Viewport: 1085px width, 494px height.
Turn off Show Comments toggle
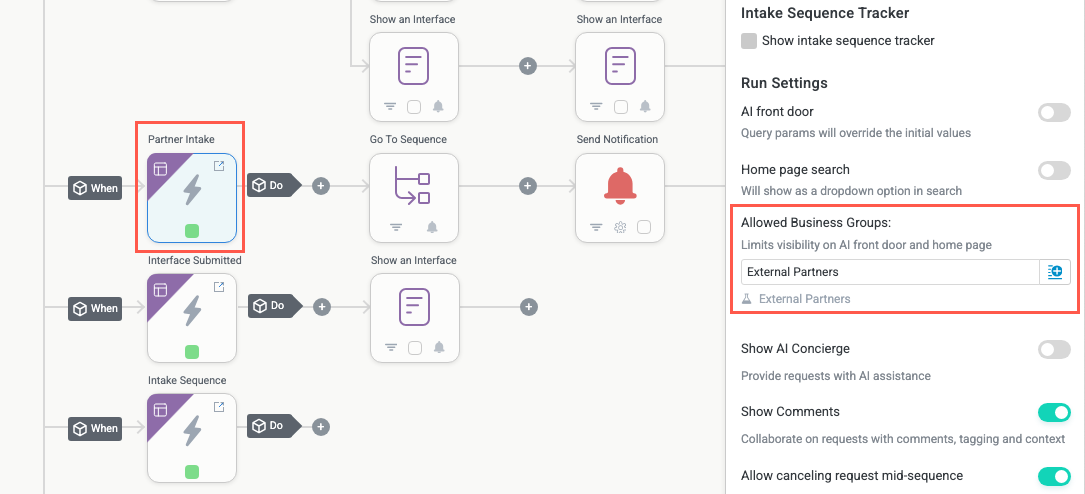click(x=1054, y=412)
